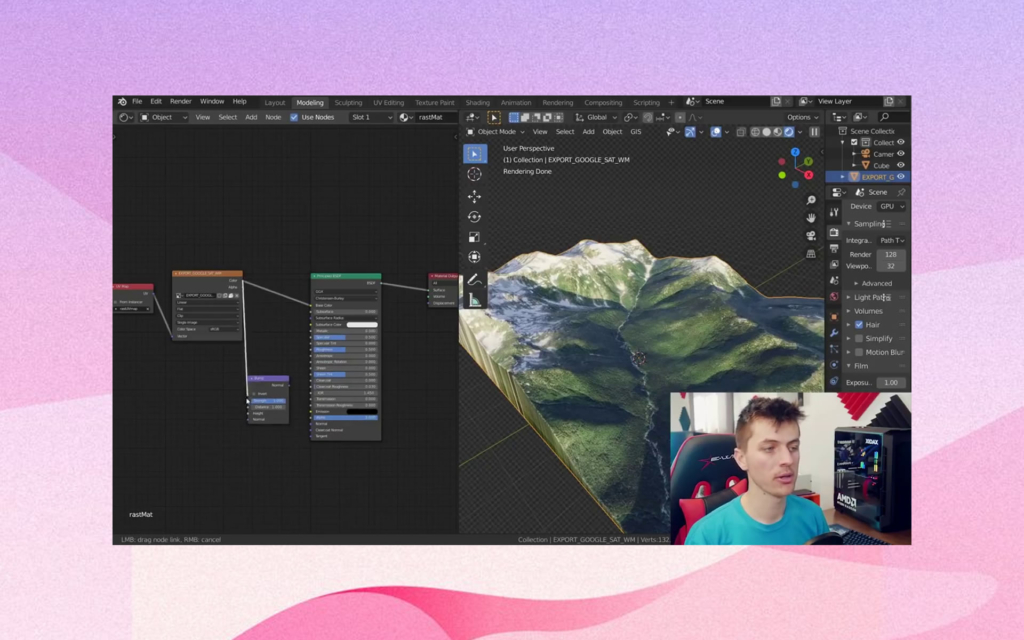Select the Scale tool

(x=474, y=237)
